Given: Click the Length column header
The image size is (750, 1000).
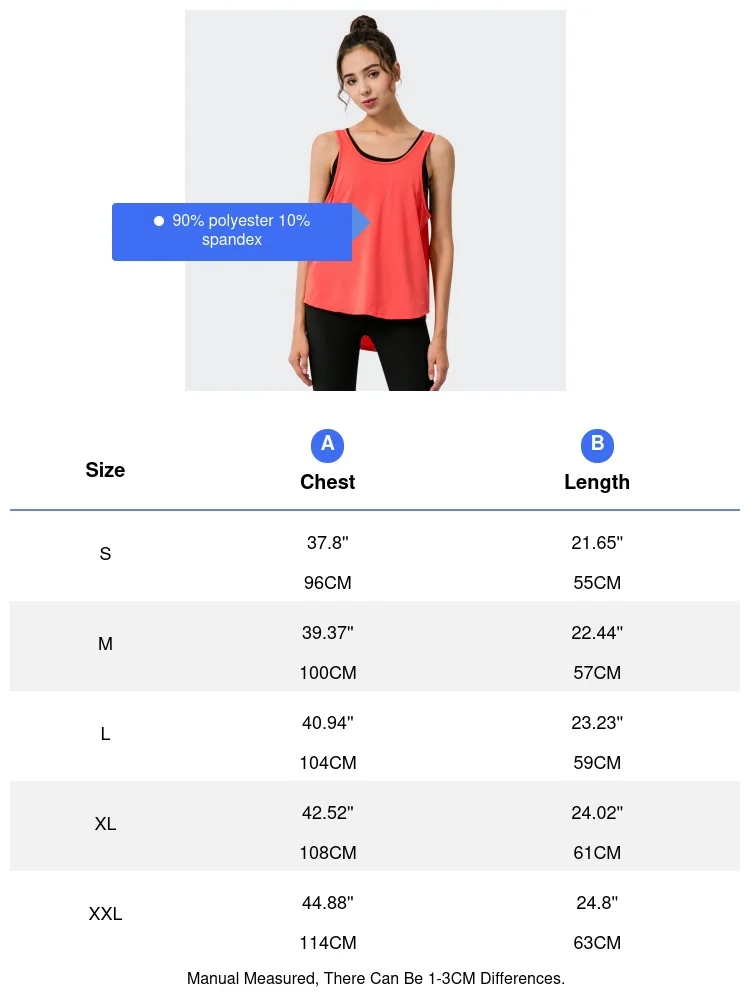Looking at the screenshot, I should point(597,482).
